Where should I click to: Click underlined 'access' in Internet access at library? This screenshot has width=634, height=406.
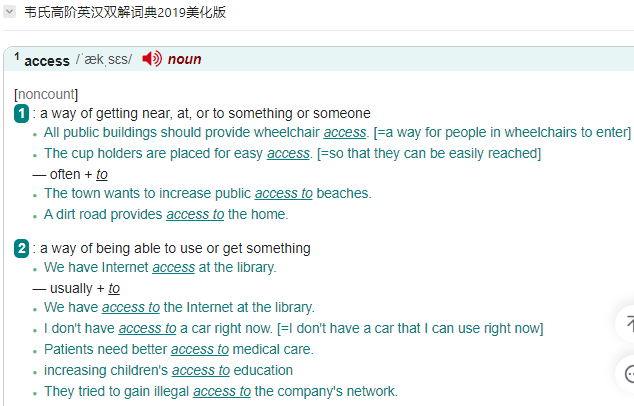[x=173, y=267]
